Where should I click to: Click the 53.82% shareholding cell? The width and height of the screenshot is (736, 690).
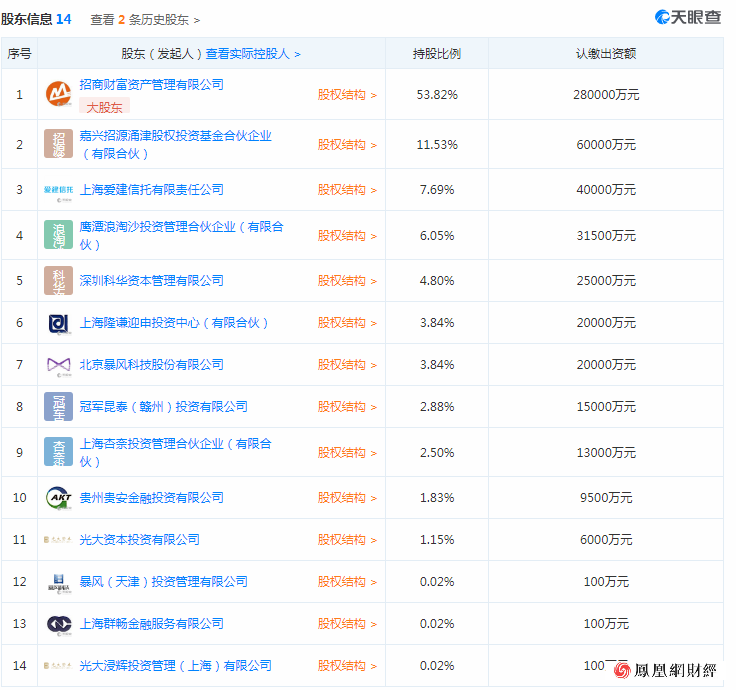click(437, 95)
